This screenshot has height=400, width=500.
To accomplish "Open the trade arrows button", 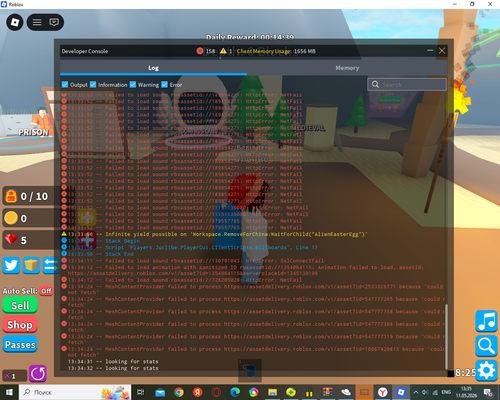I will (51, 265).
